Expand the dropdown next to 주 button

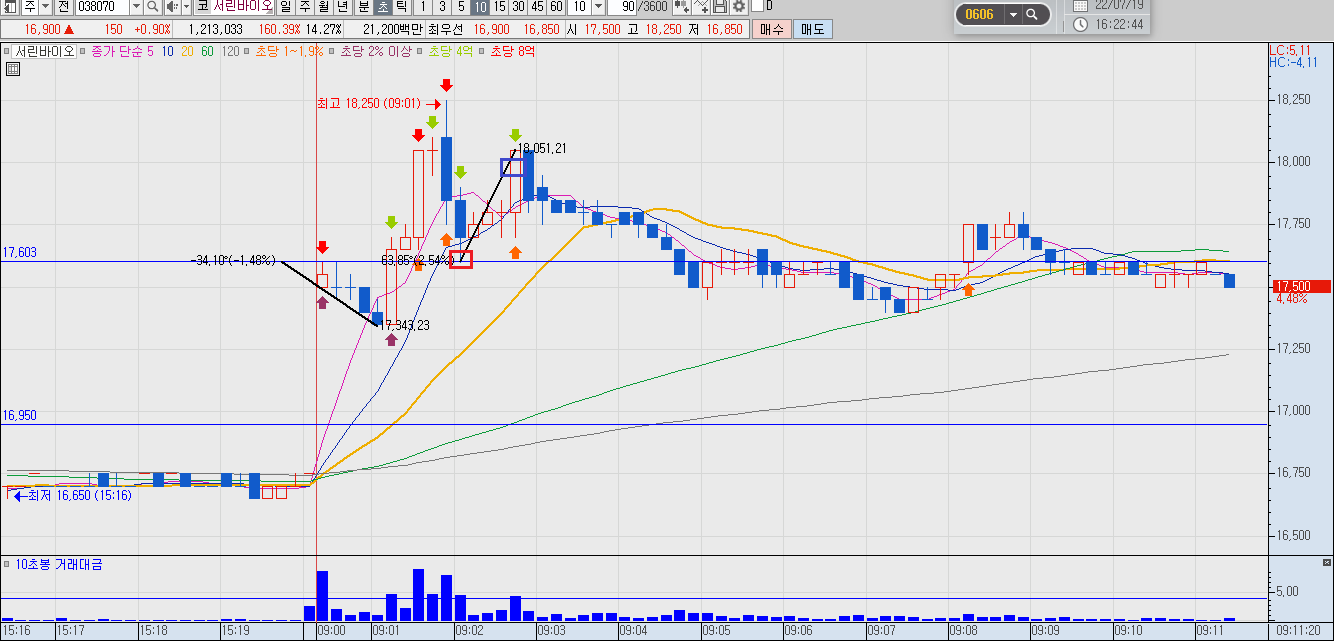[45, 7]
